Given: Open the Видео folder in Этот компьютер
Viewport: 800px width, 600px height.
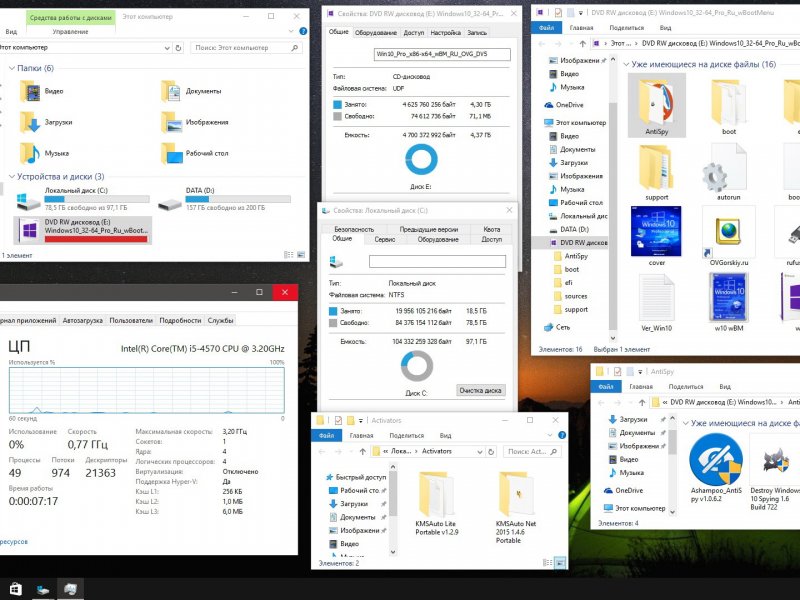Looking at the screenshot, I should (42, 91).
